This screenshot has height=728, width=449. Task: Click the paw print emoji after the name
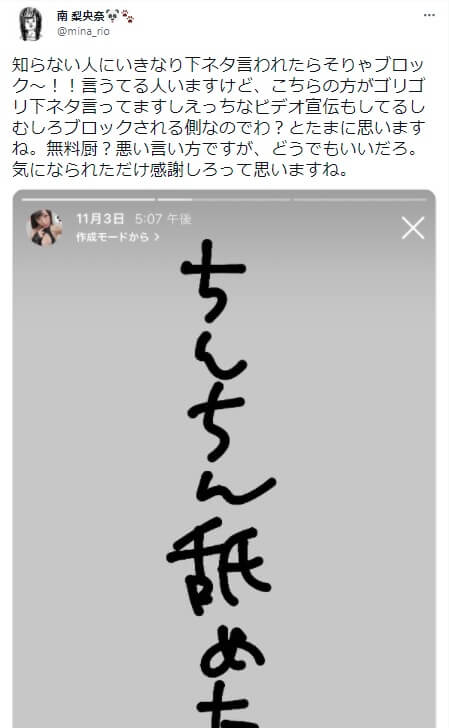click(x=128, y=16)
